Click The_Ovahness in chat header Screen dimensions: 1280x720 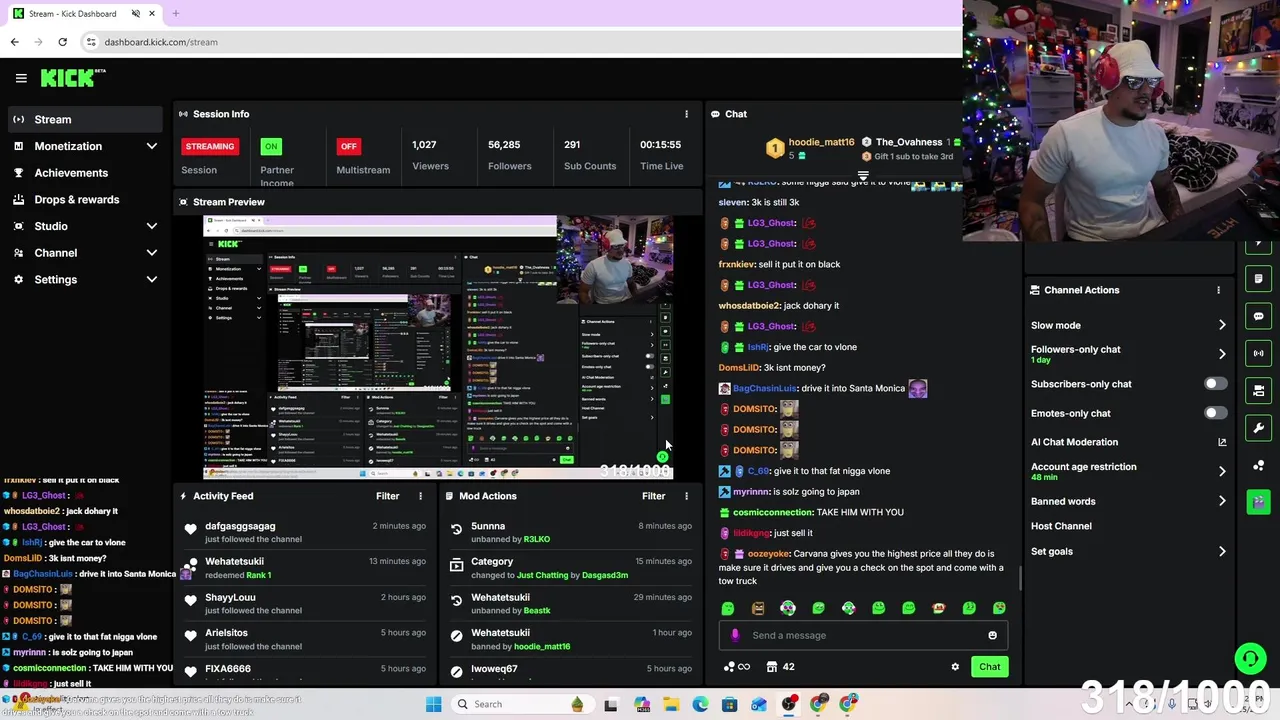point(909,142)
